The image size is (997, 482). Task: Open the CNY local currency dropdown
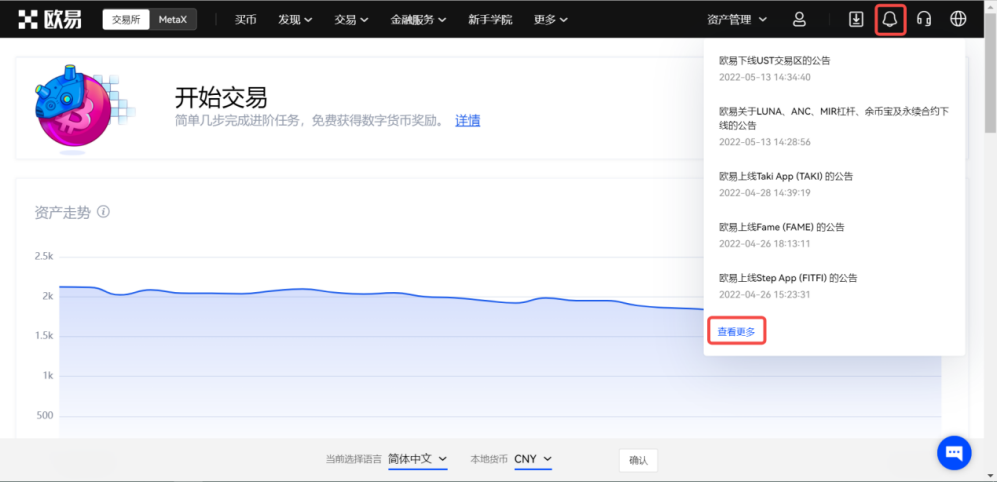click(x=533, y=459)
